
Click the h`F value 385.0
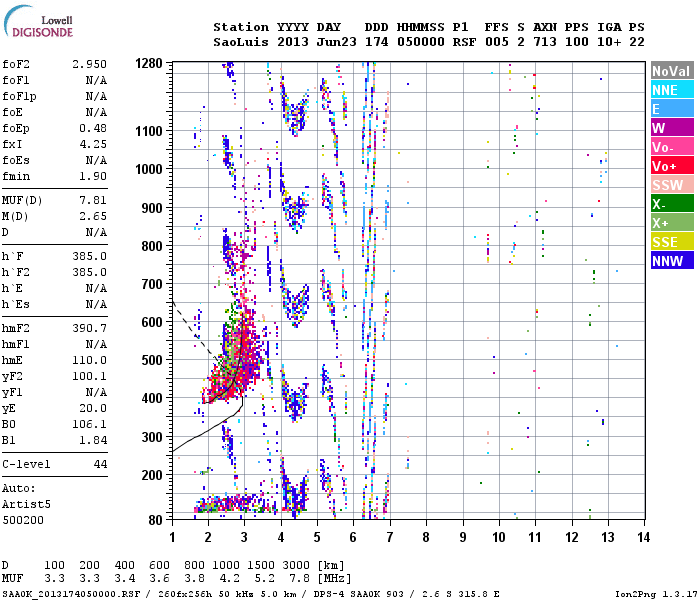pos(89,256)
